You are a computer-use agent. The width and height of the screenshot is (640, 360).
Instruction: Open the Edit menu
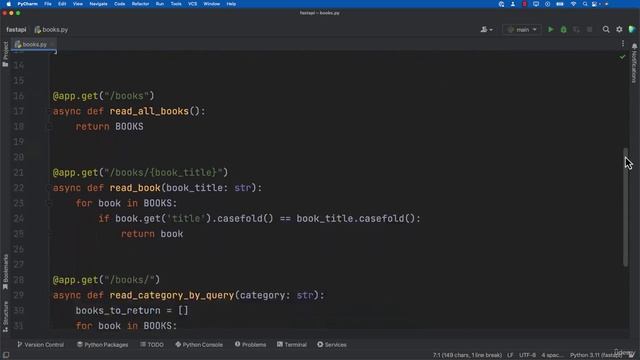coord(62,4)
